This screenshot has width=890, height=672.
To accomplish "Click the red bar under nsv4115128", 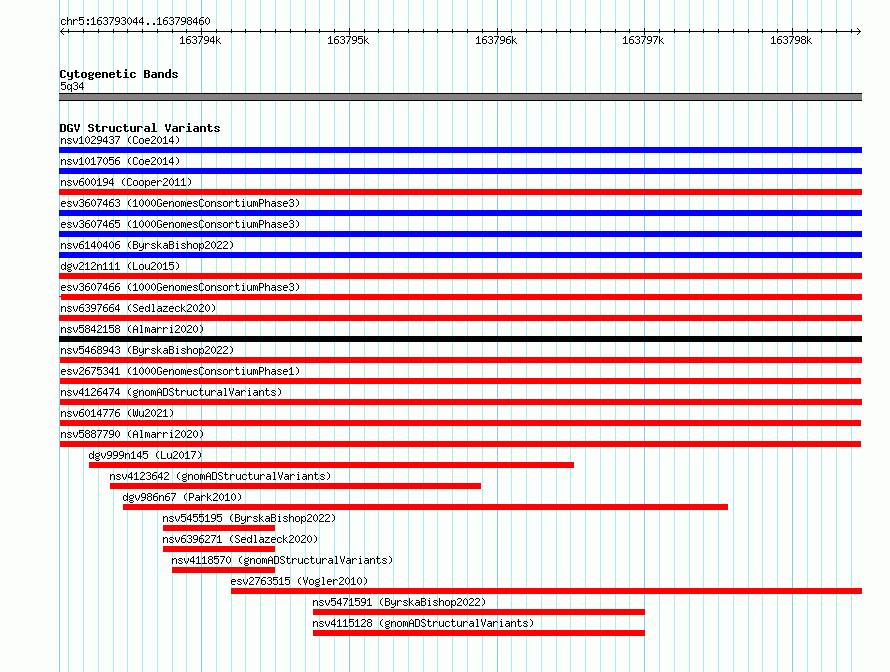I will pos(478,633).
